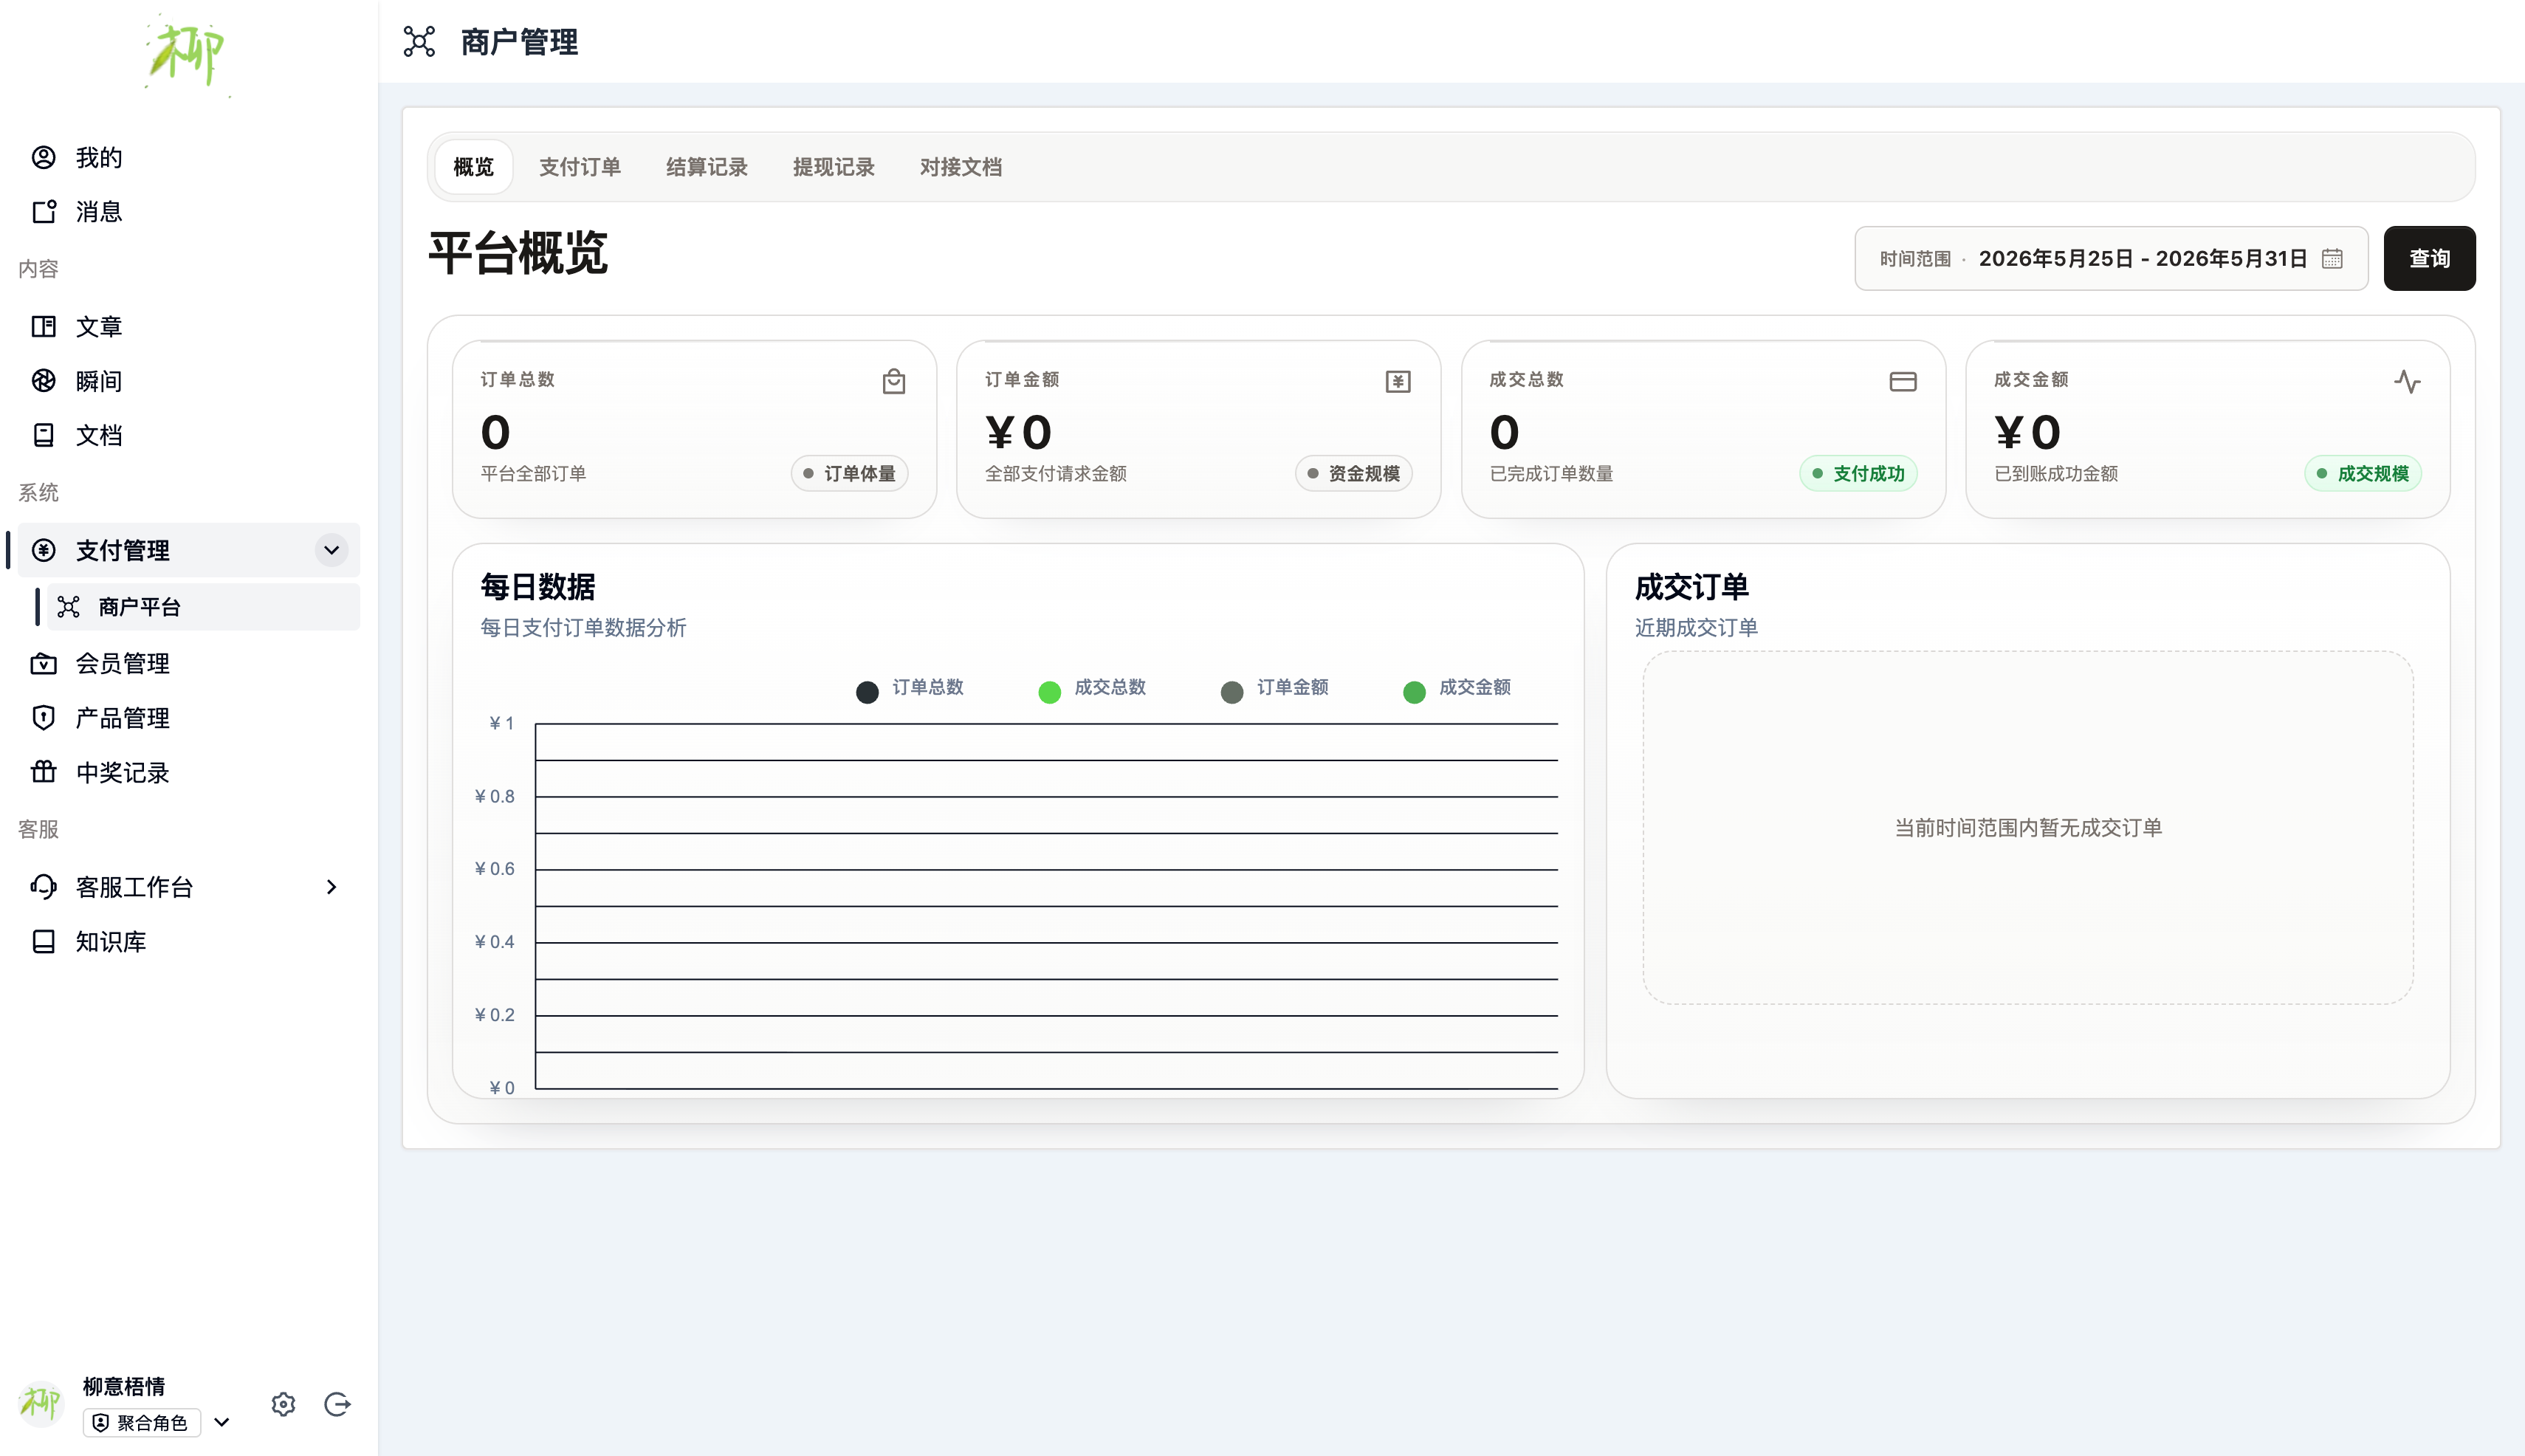
Task: Click the logout icon at sidebar bottom
Action: 337,1404
